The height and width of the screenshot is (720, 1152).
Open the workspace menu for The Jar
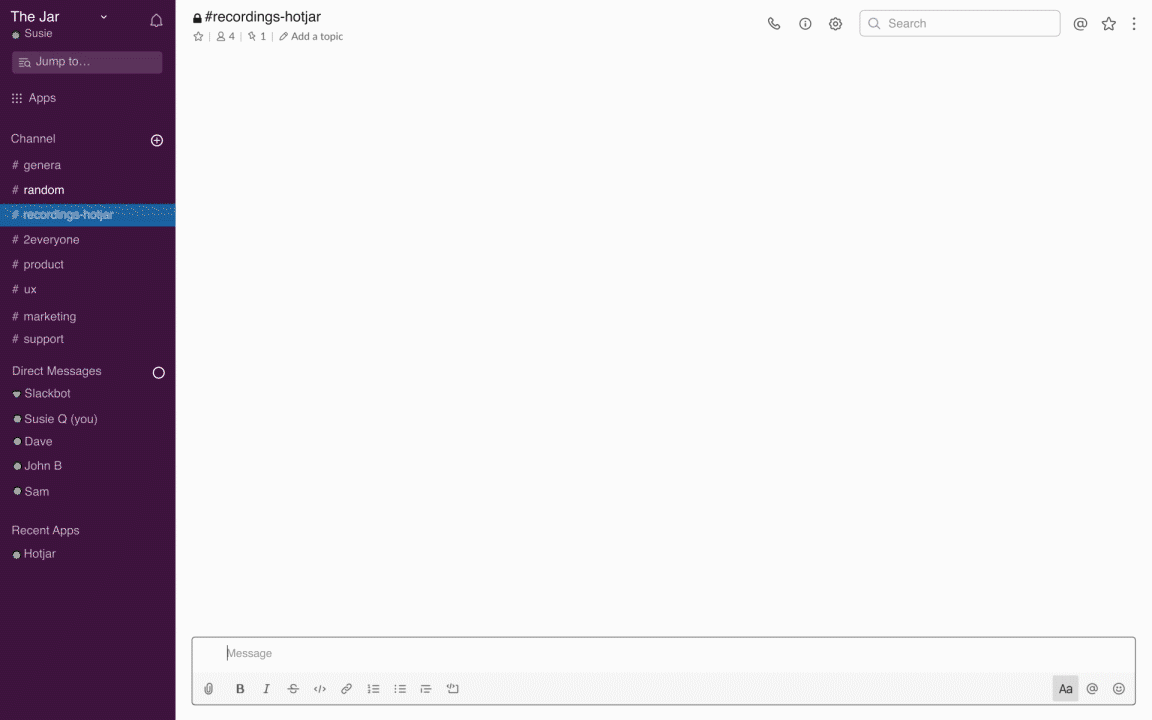60,17
